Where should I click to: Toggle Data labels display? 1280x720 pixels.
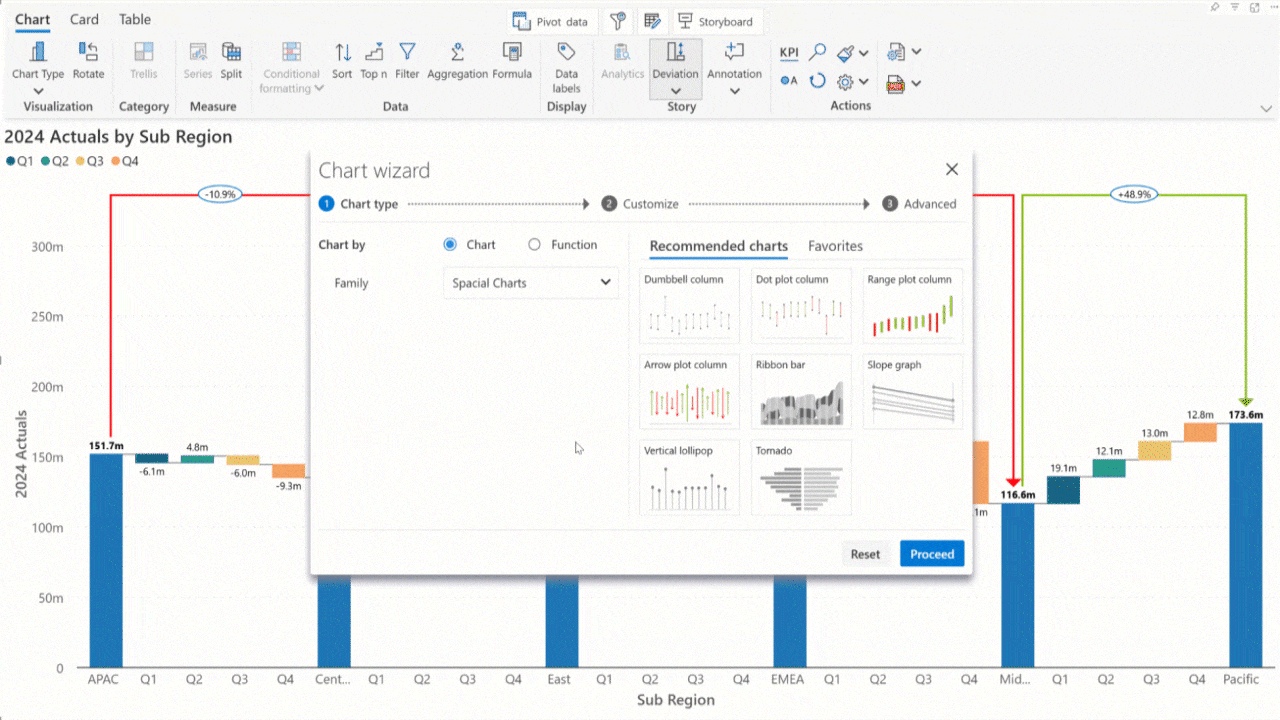click(566, 53)
